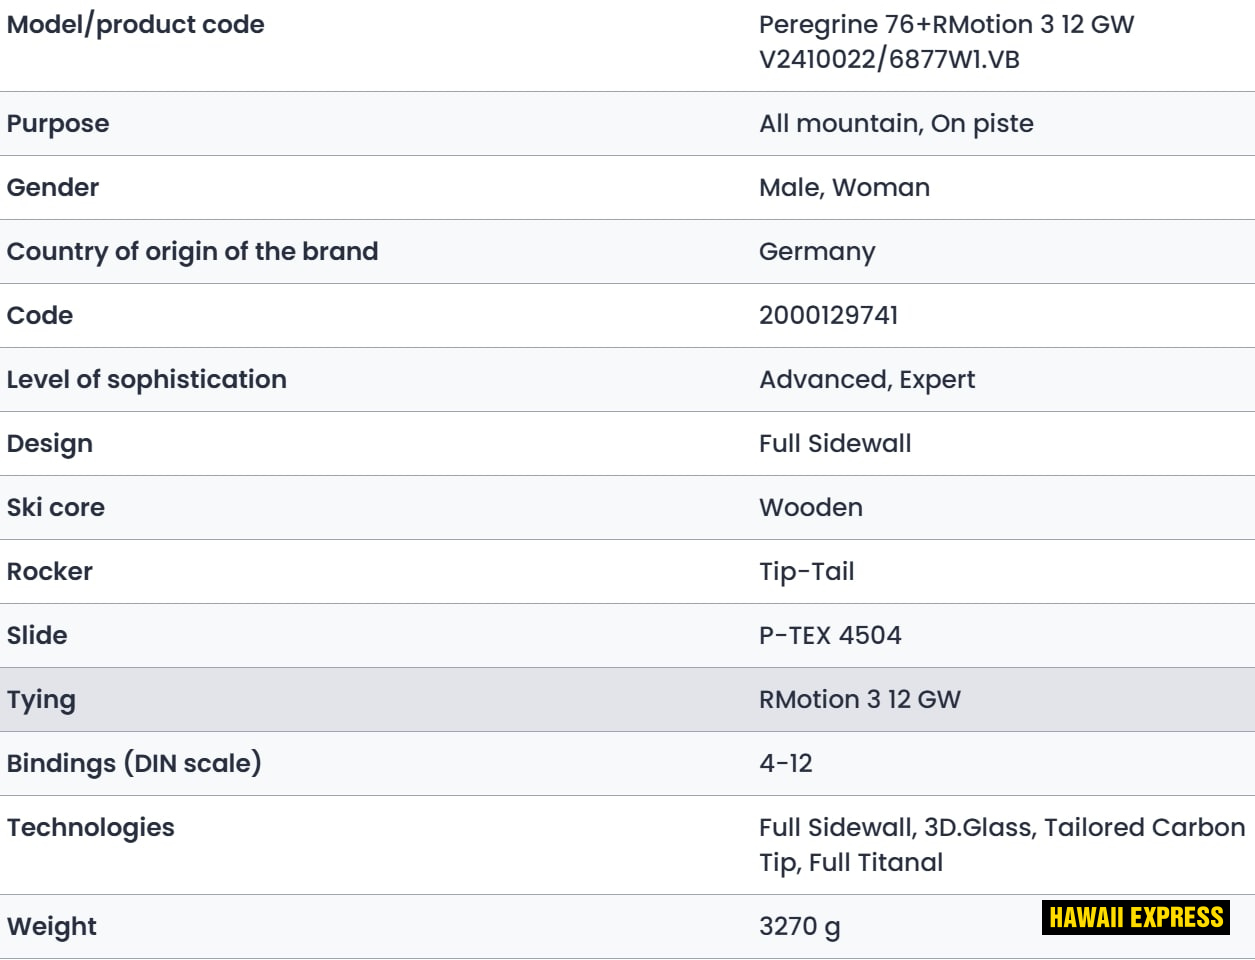This screenshot has height=960, width=1255.
Task: Click the Level of sophistication label
Action: pyautogui.click(x=147, y=380)
